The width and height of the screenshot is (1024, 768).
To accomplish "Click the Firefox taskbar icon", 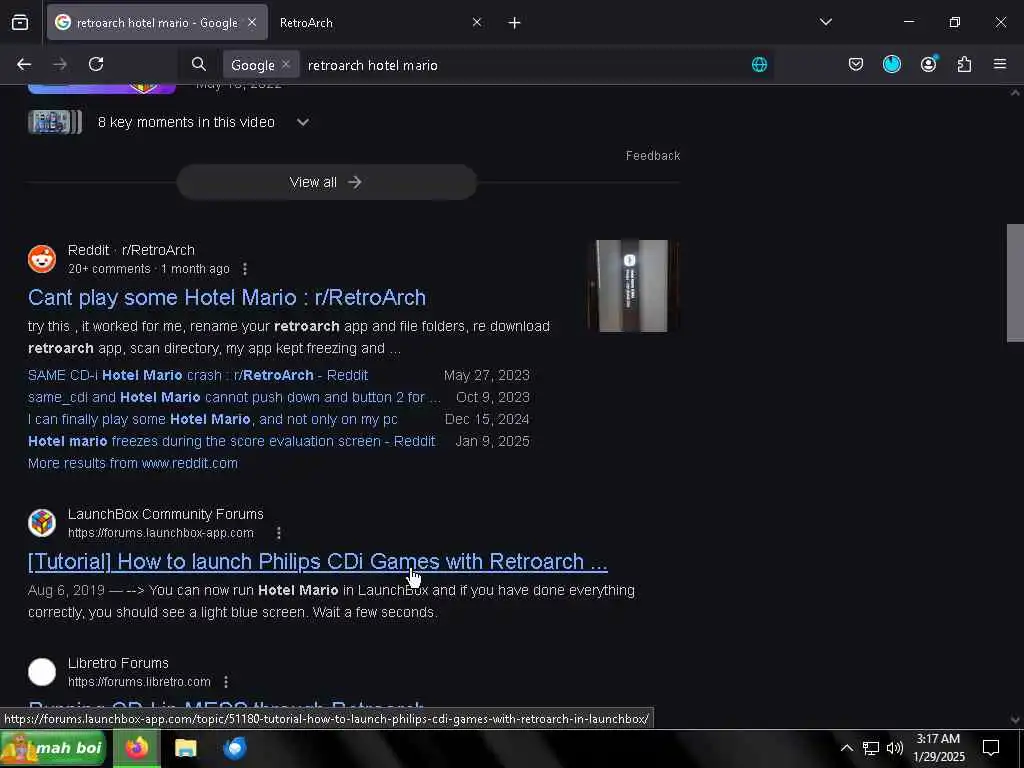I will (x=137, y=748).
